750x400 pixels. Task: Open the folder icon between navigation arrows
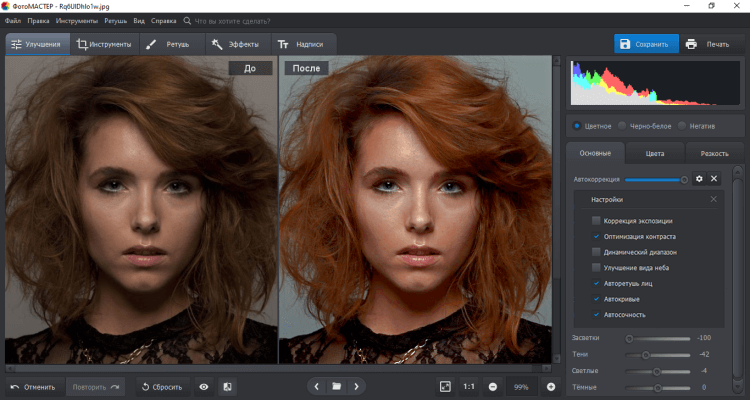tap(337, 386)
